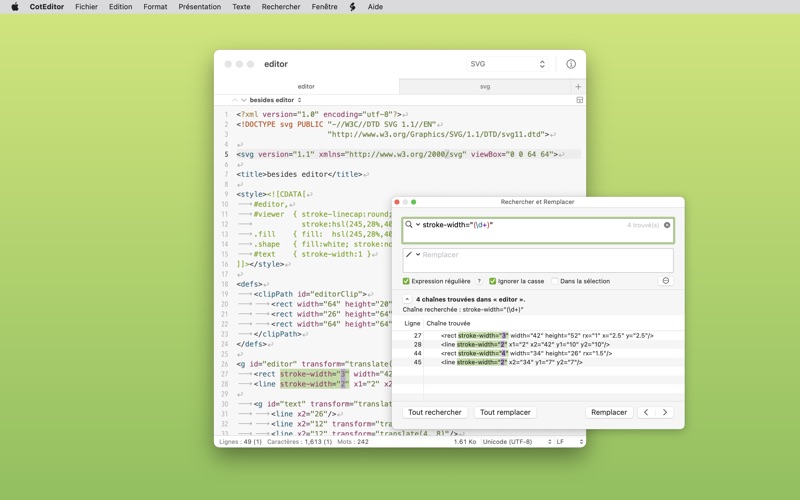Open the Texte menu
This screenshot has height=500, width=800.
click(x=241, y=7)
